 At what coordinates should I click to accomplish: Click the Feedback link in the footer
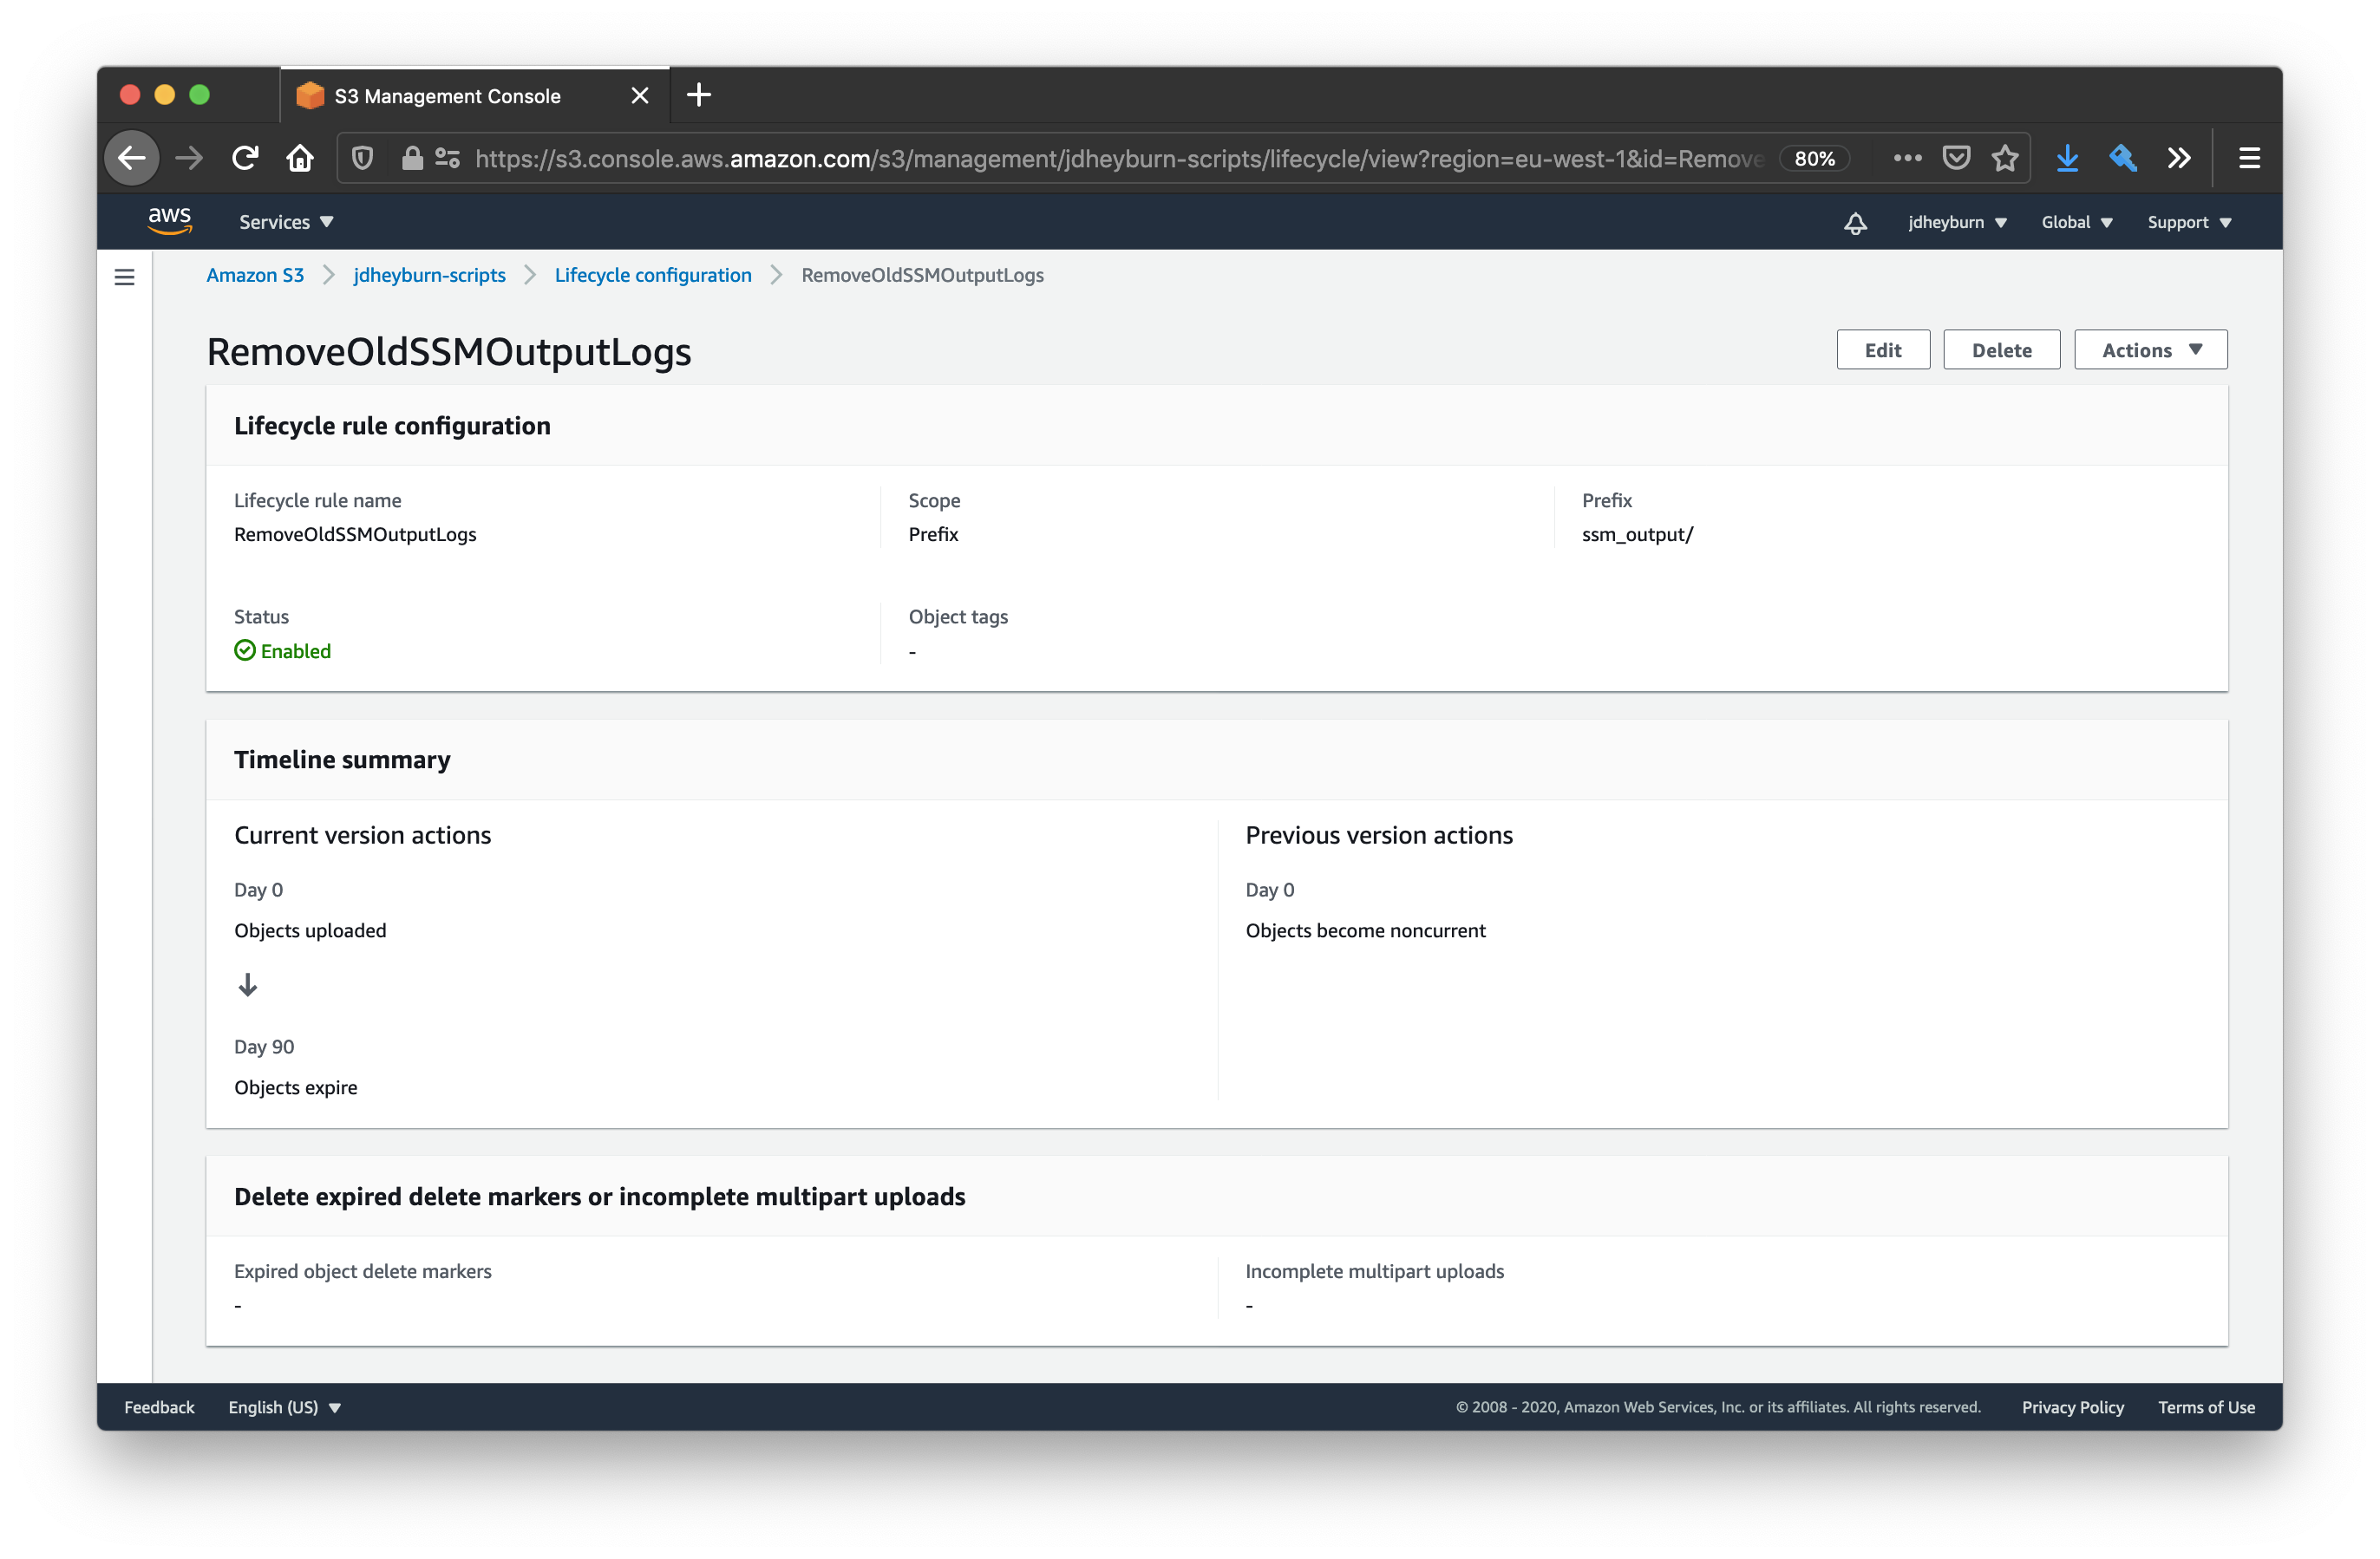pos(159,1406)
